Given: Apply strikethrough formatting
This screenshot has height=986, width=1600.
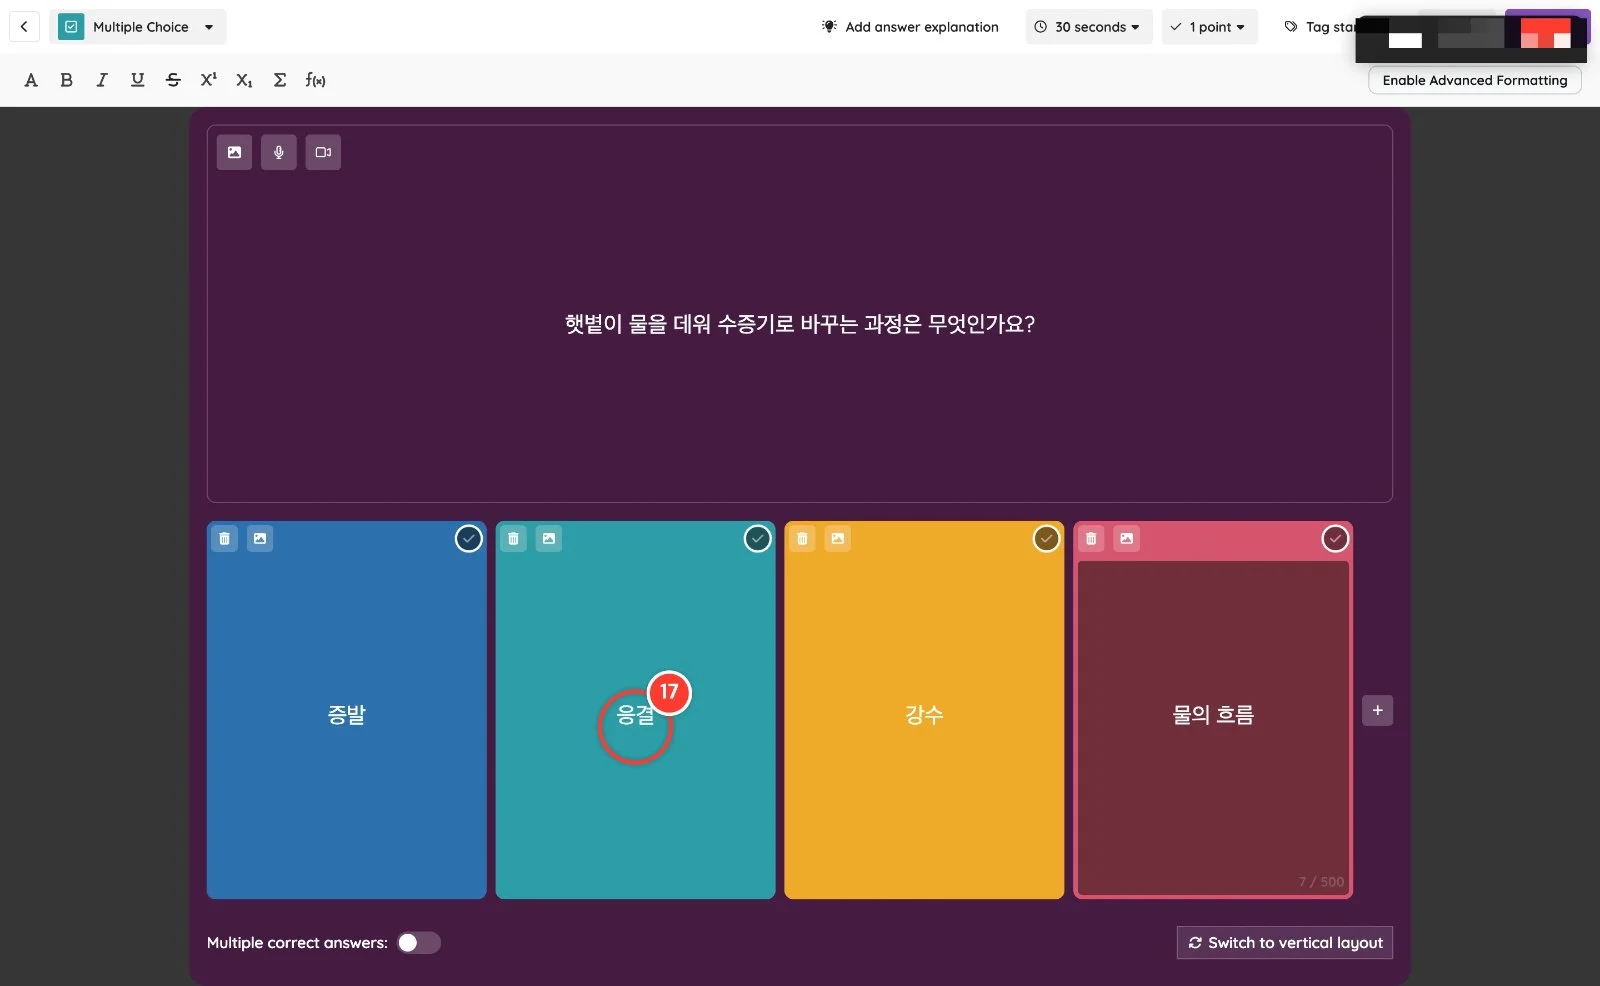Looking at the screenshot, I should (x=173, y=80).
